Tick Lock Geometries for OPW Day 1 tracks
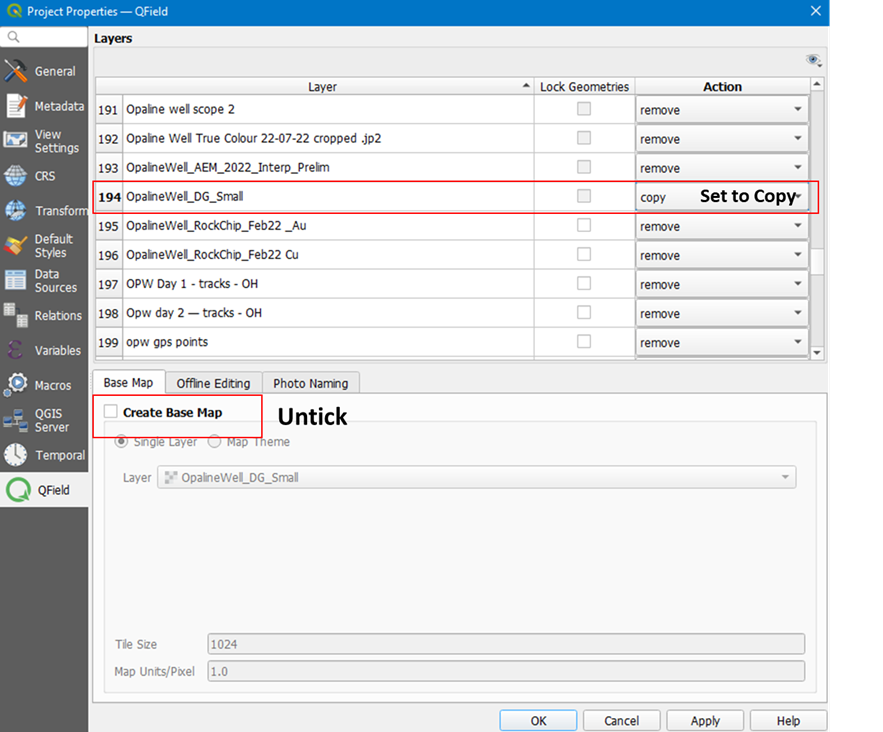Image resolution: width=883 pixels, height=732 pixels. 584,283
